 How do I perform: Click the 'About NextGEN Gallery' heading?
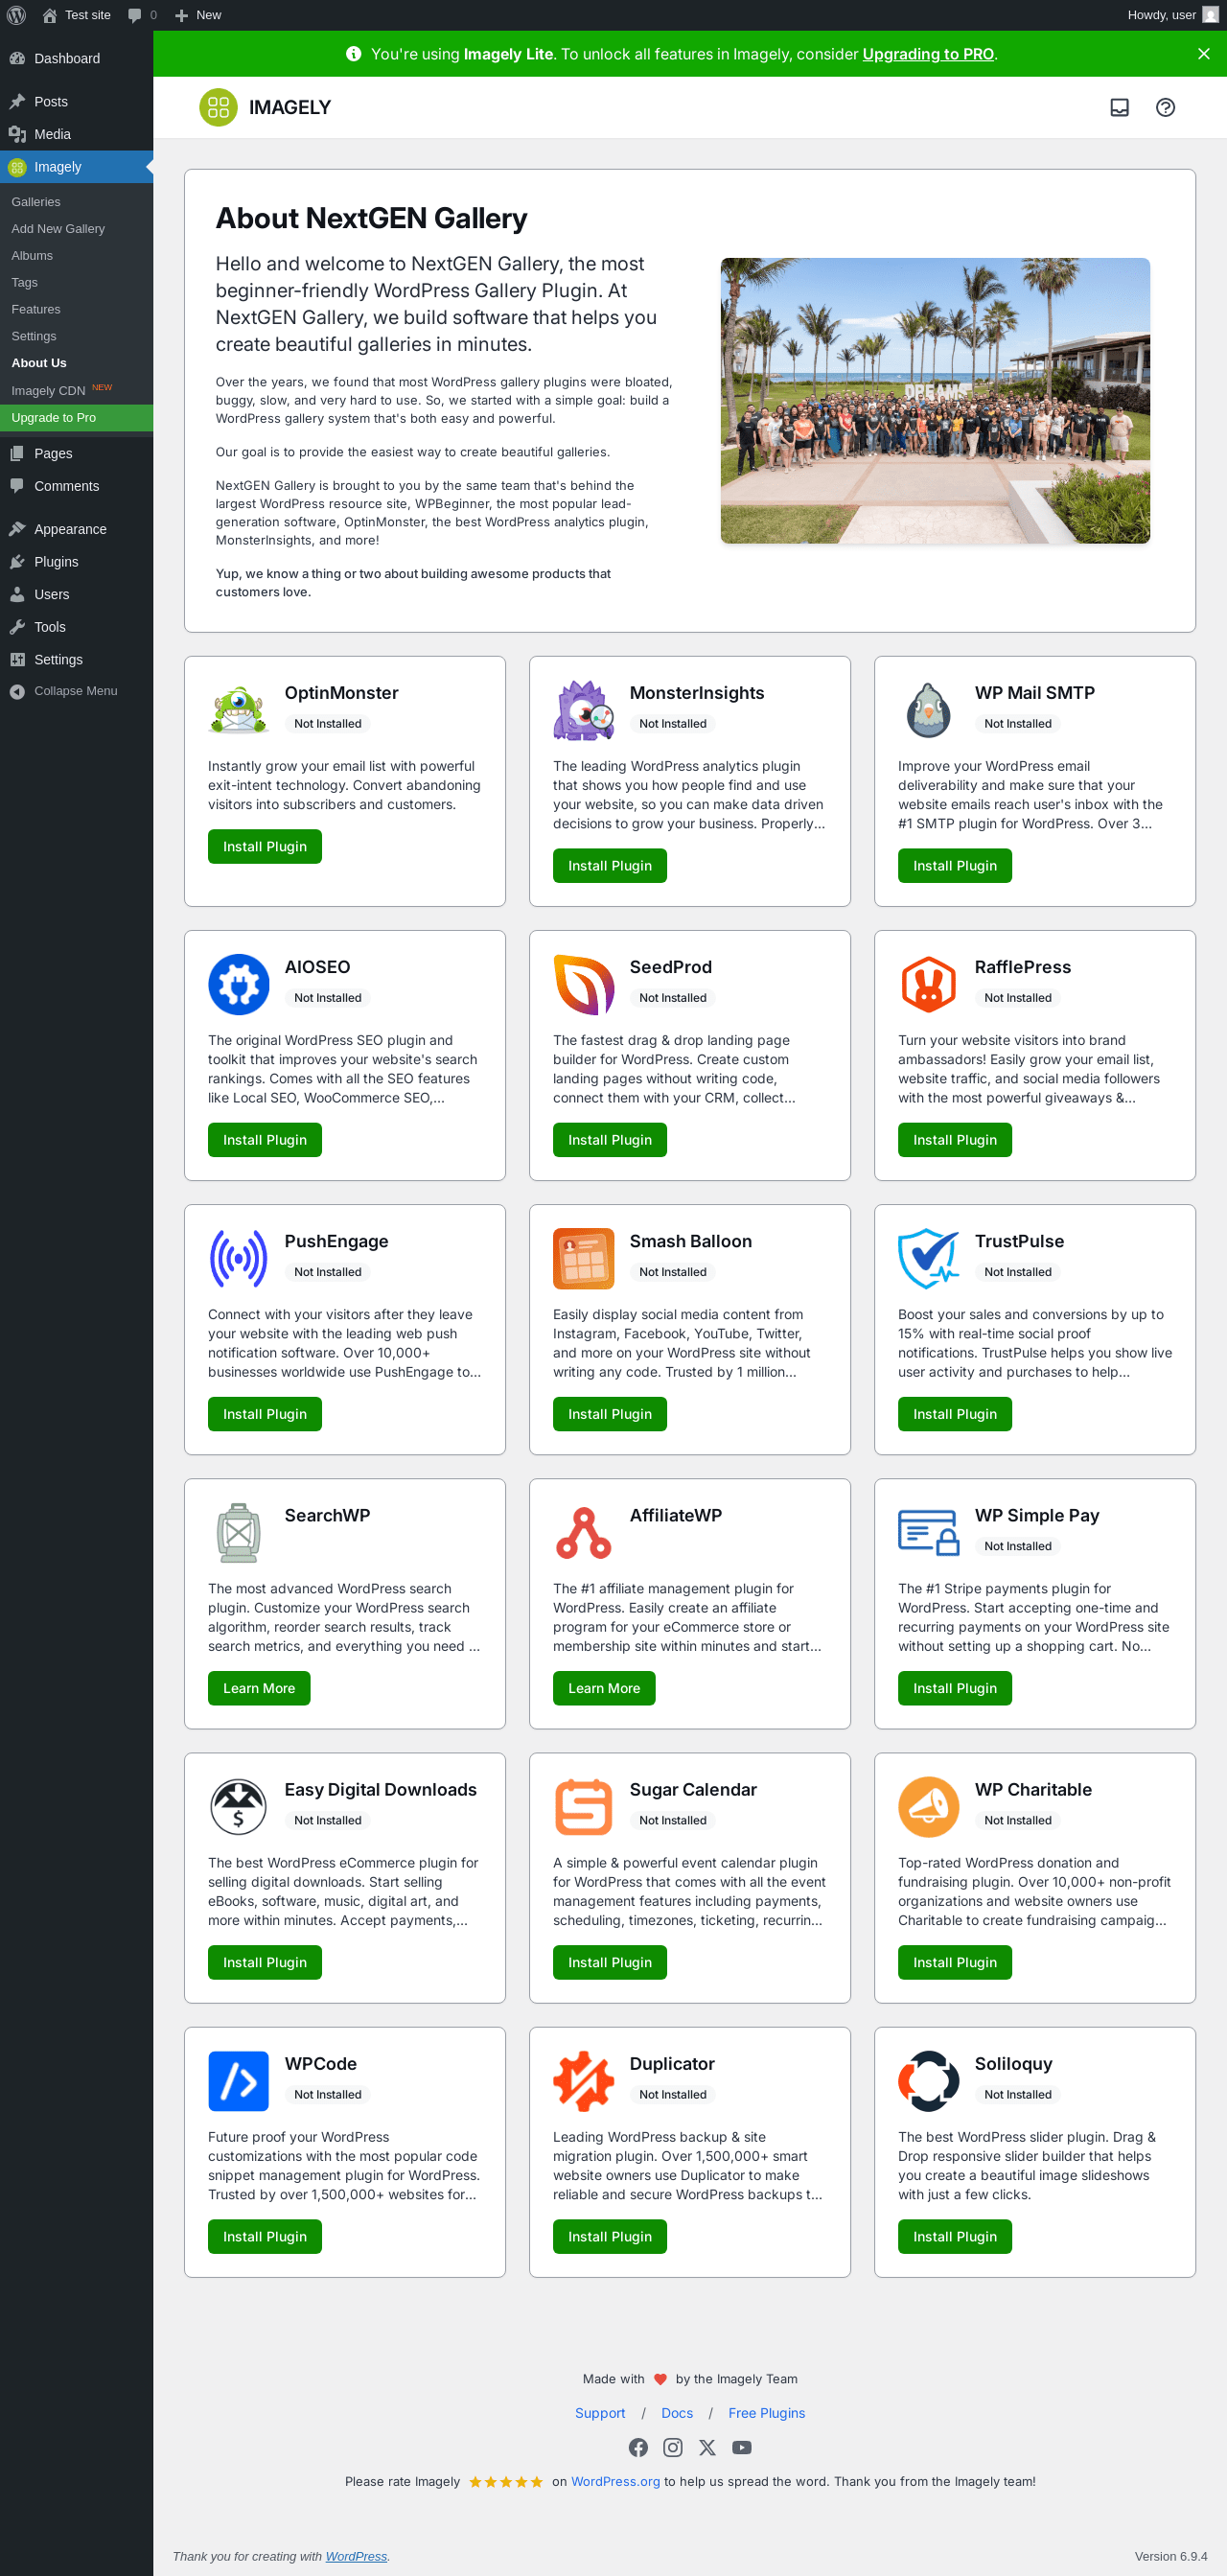(372, 218)
